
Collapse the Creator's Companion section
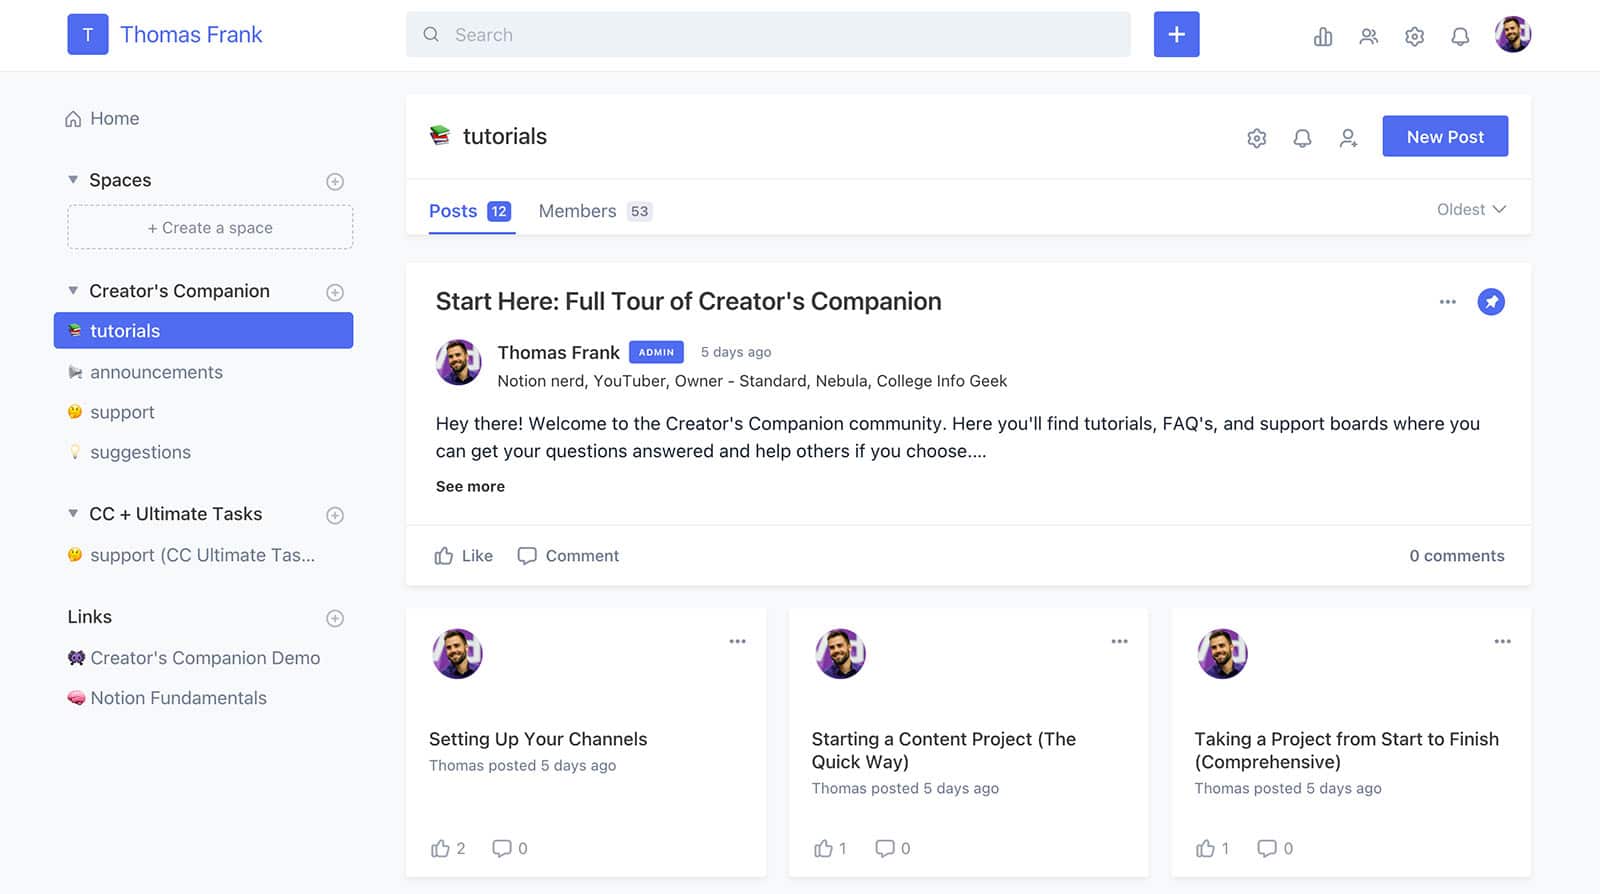[73, 291]
